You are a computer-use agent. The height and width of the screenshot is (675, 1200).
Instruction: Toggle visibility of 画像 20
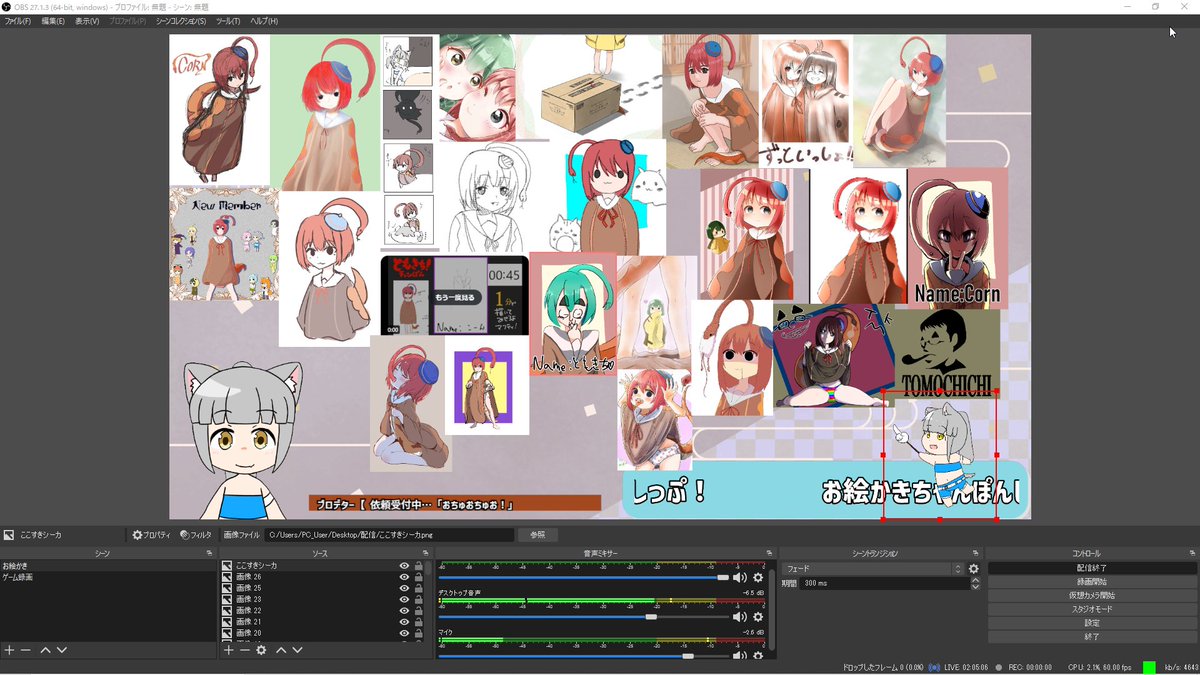[405, 633]
